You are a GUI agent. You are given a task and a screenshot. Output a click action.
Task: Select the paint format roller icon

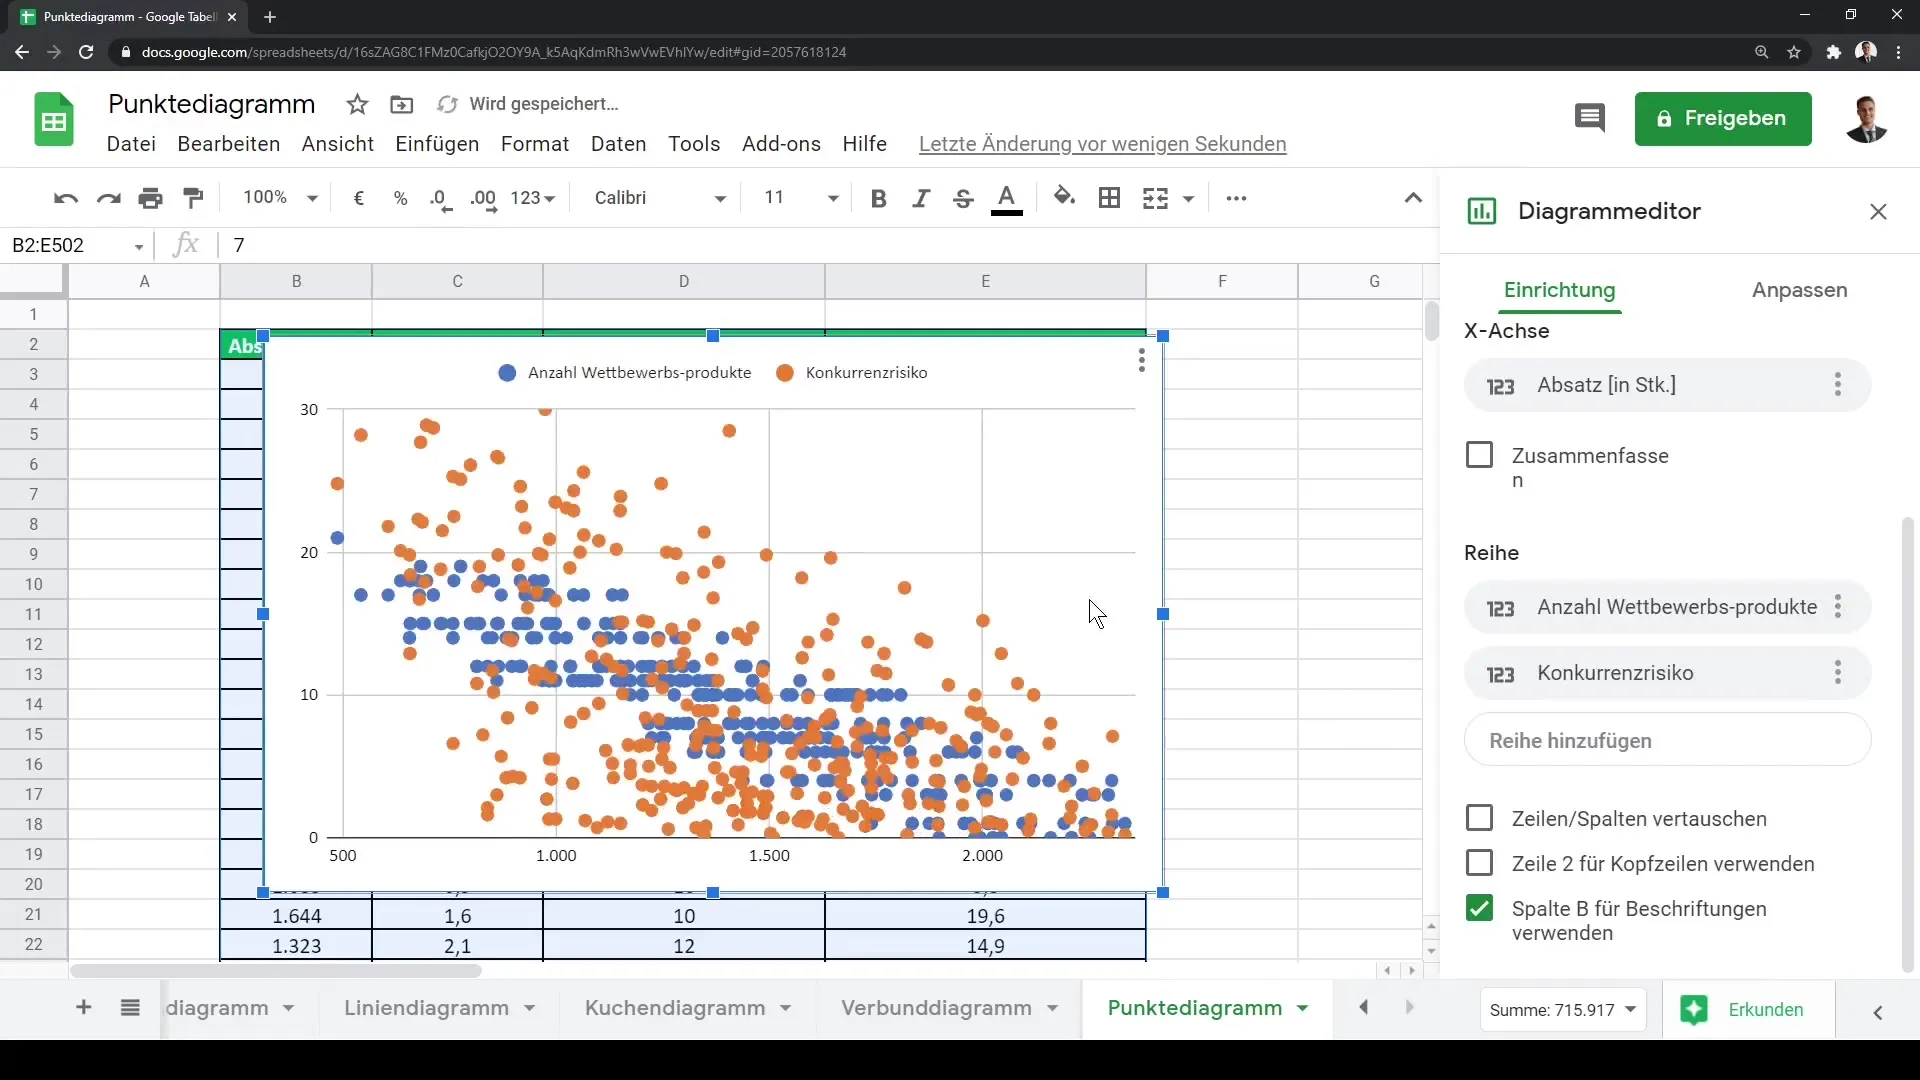click(x=194, y=198)
